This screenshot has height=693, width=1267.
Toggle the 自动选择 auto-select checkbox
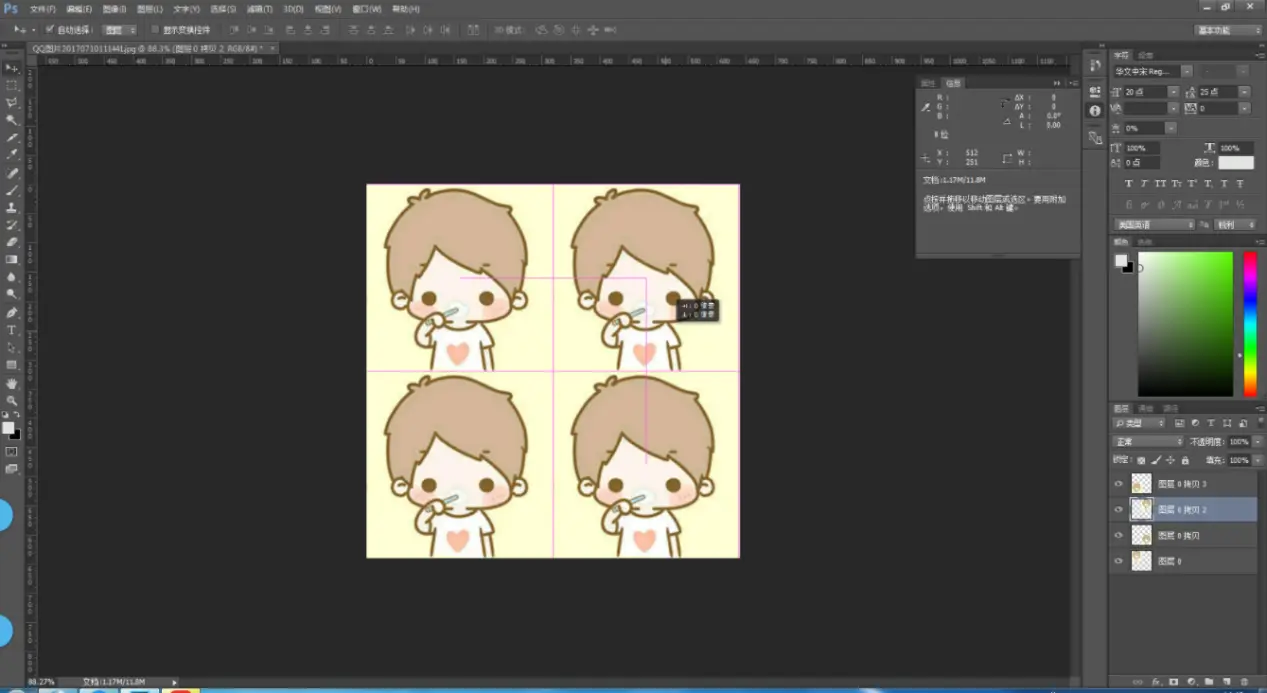pos(50,30)
